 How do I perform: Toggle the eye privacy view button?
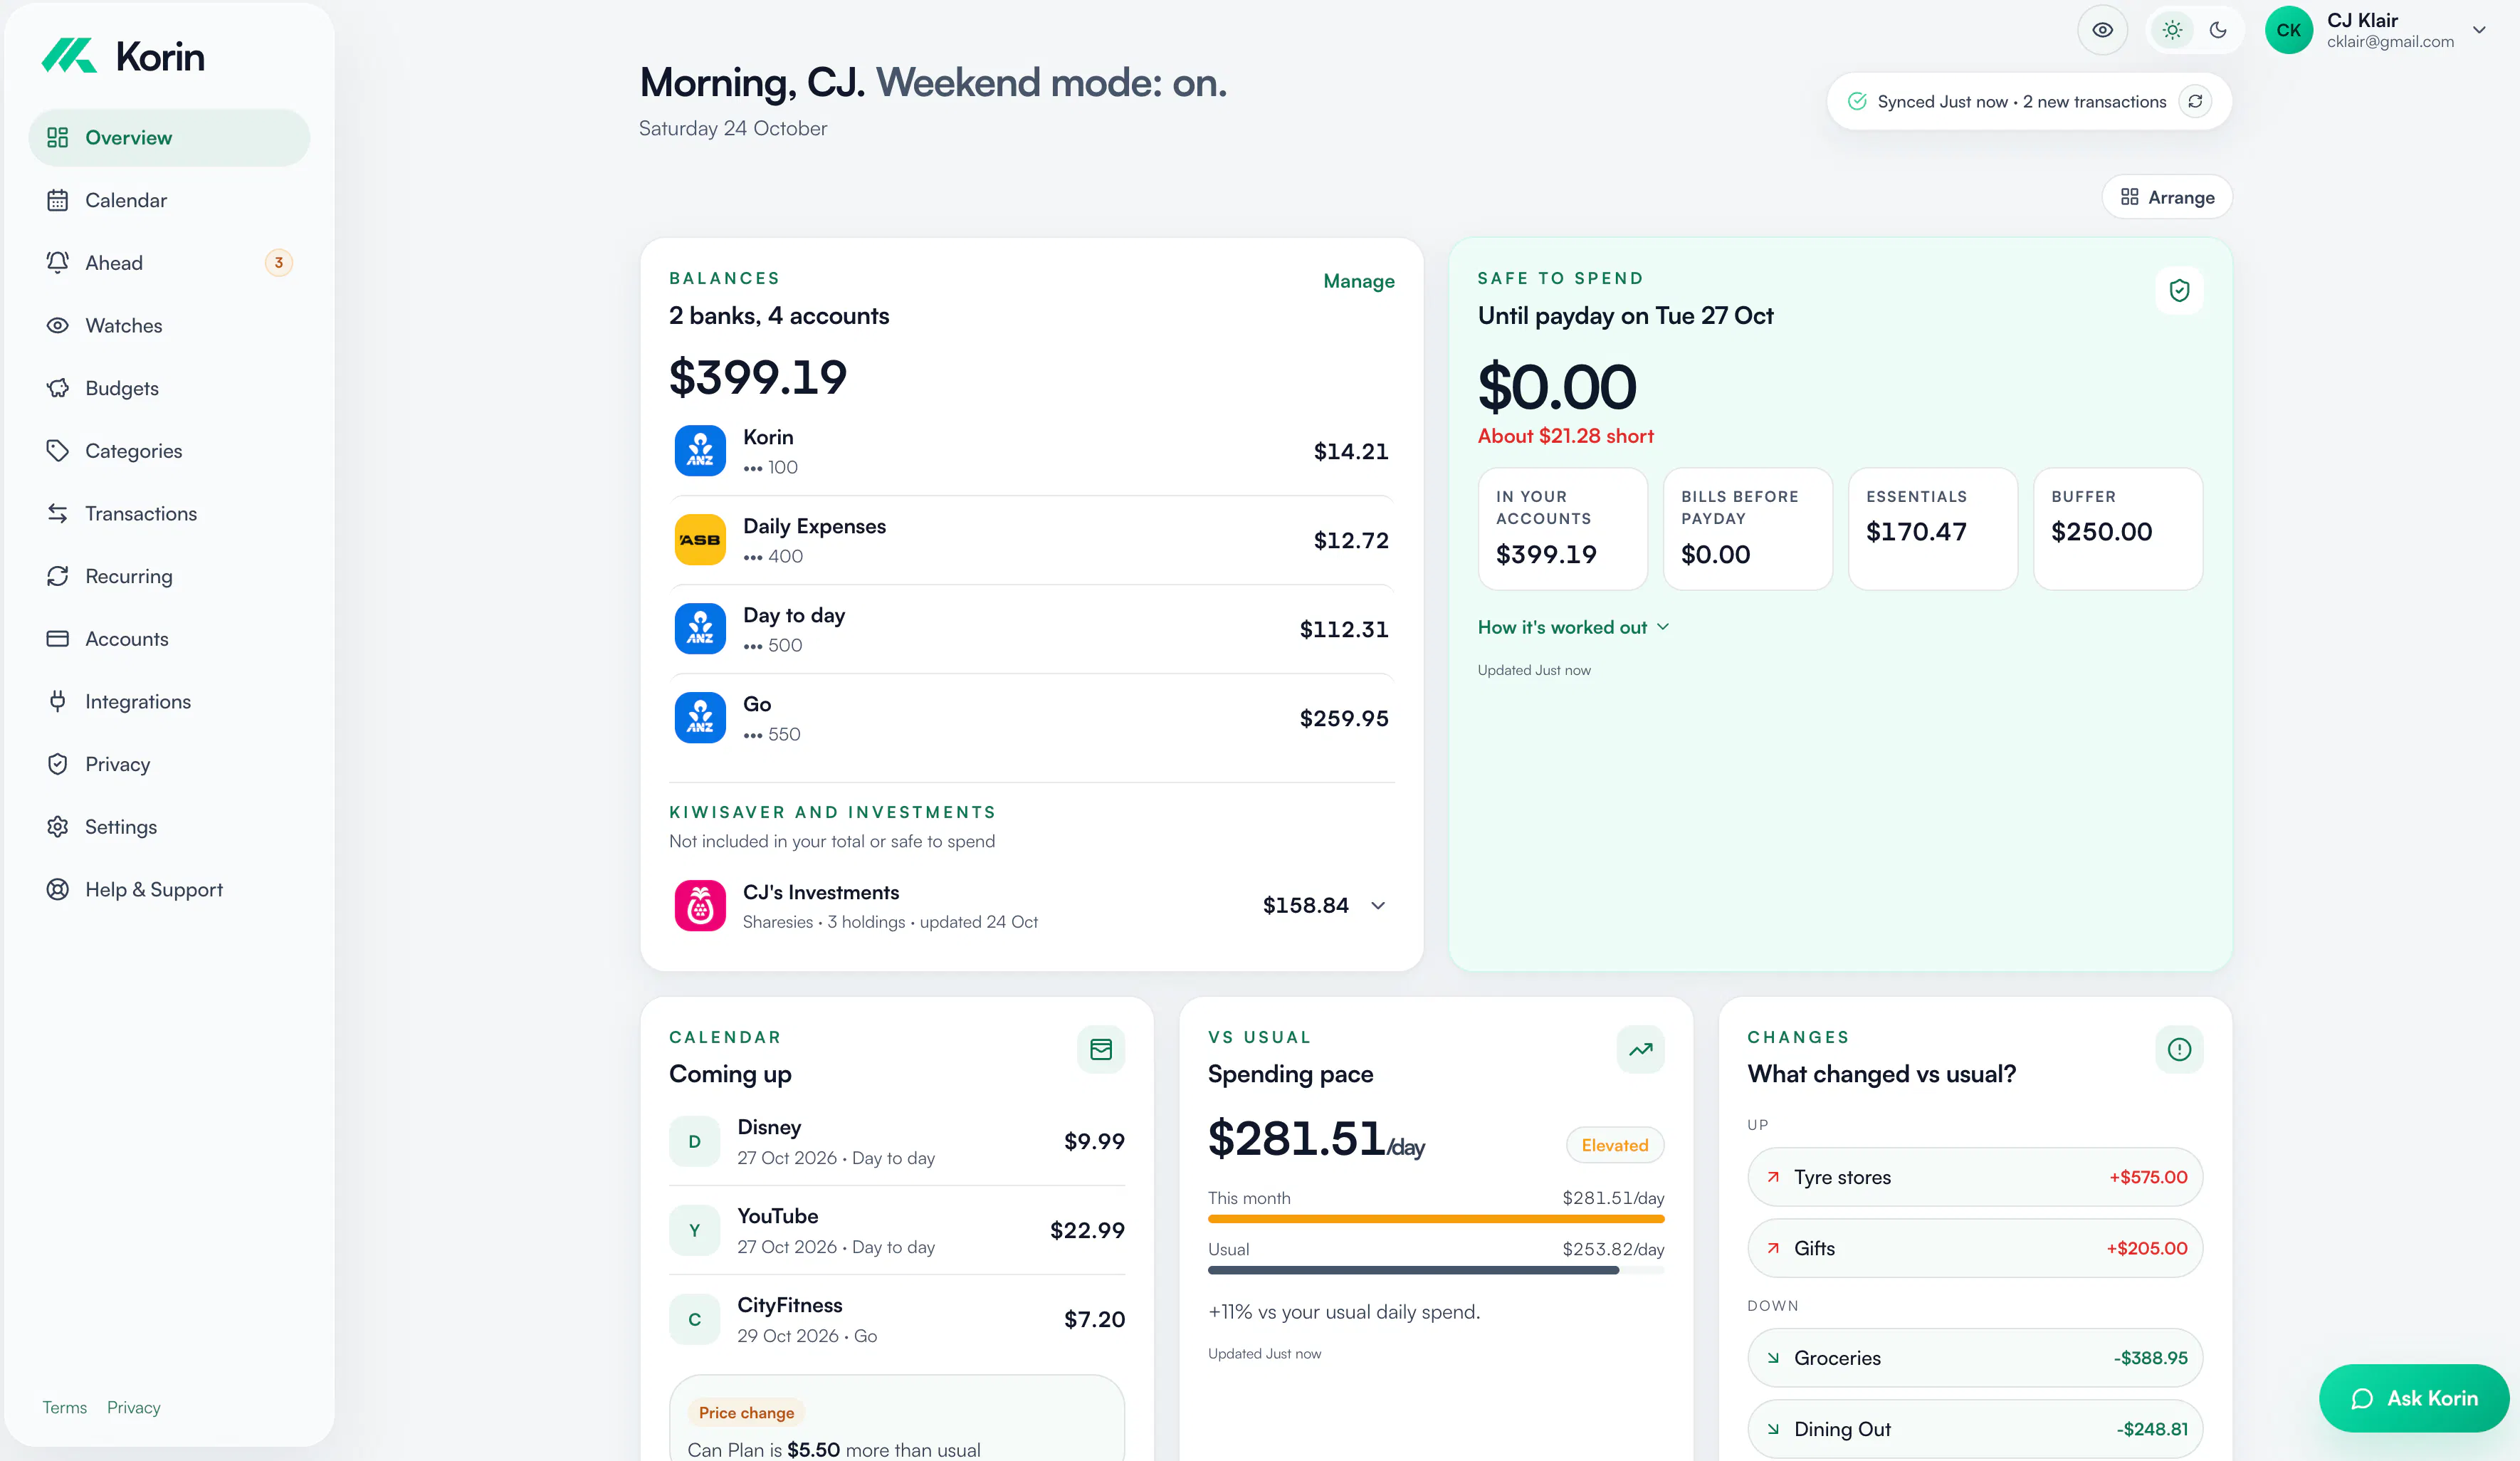[x=2102, y=30]
